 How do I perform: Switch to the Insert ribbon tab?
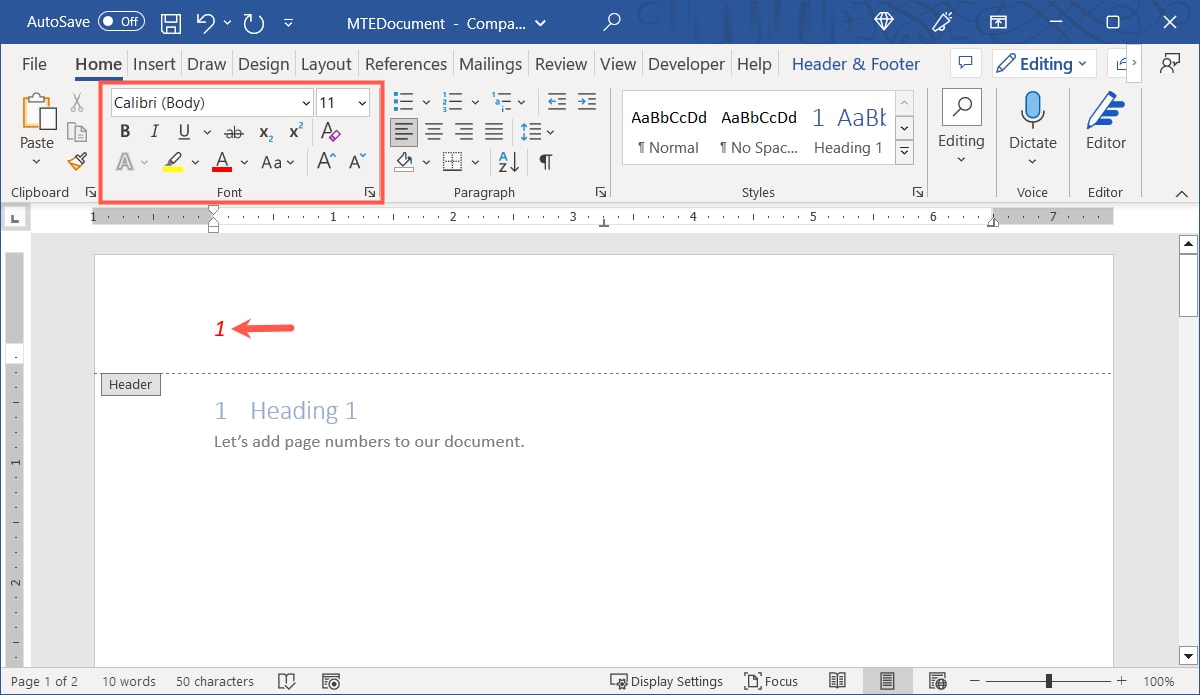pos(154,63)
